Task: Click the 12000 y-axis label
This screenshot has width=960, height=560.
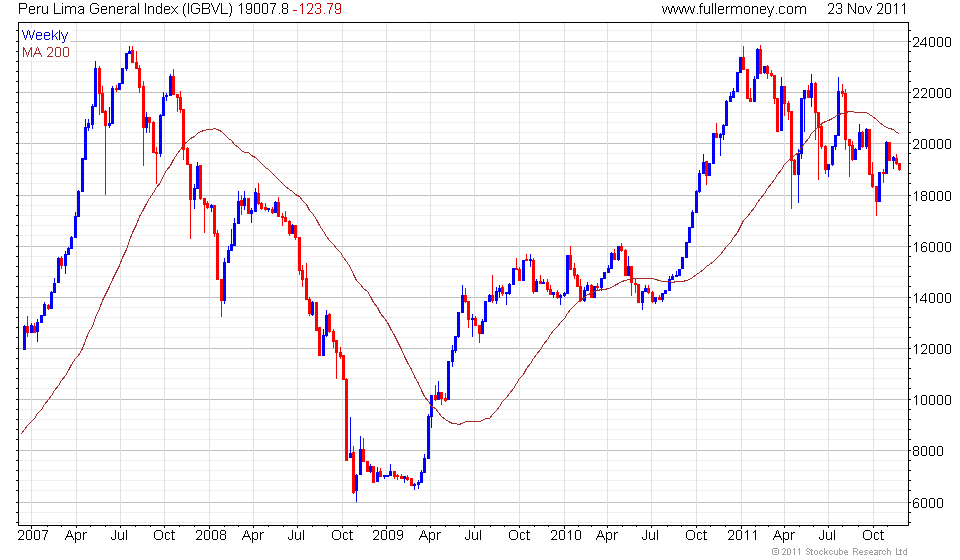Action: pyautogui.click(x=932, y=349)
